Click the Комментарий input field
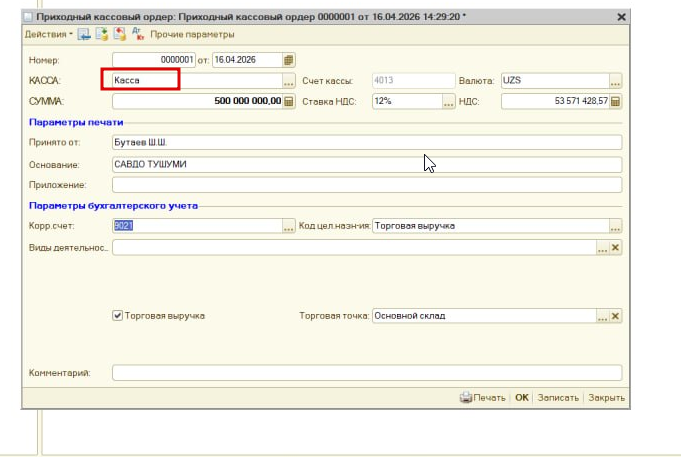 pyautogui.click(x=367, y=373)
